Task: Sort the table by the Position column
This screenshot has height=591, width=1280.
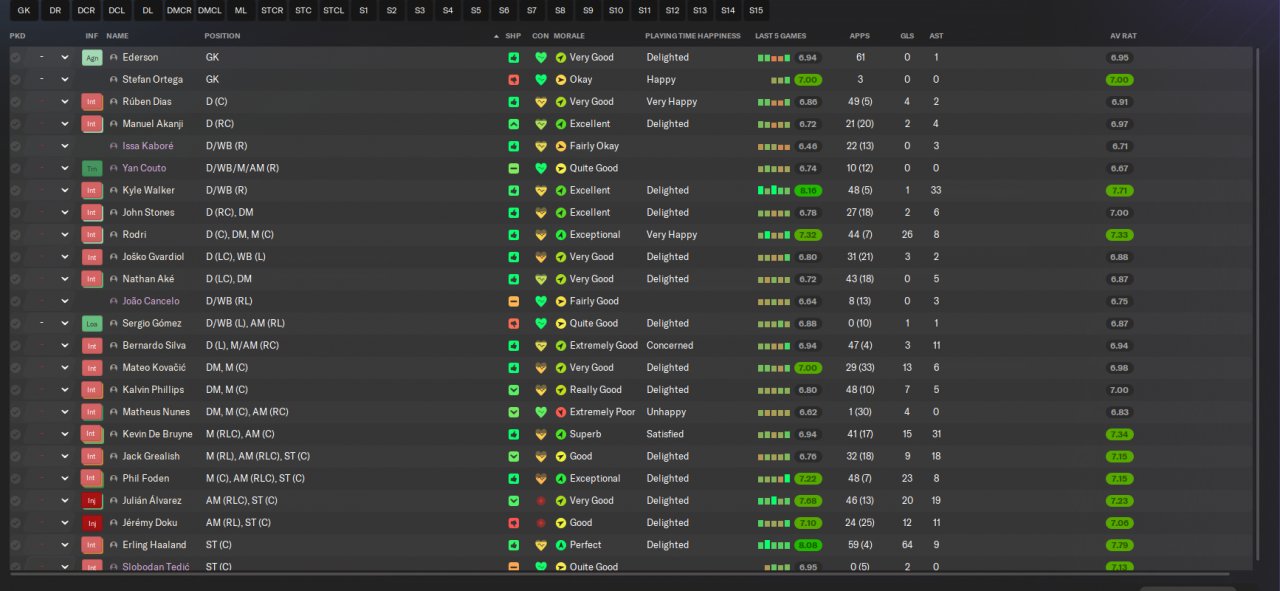Action: pos(222,36)
